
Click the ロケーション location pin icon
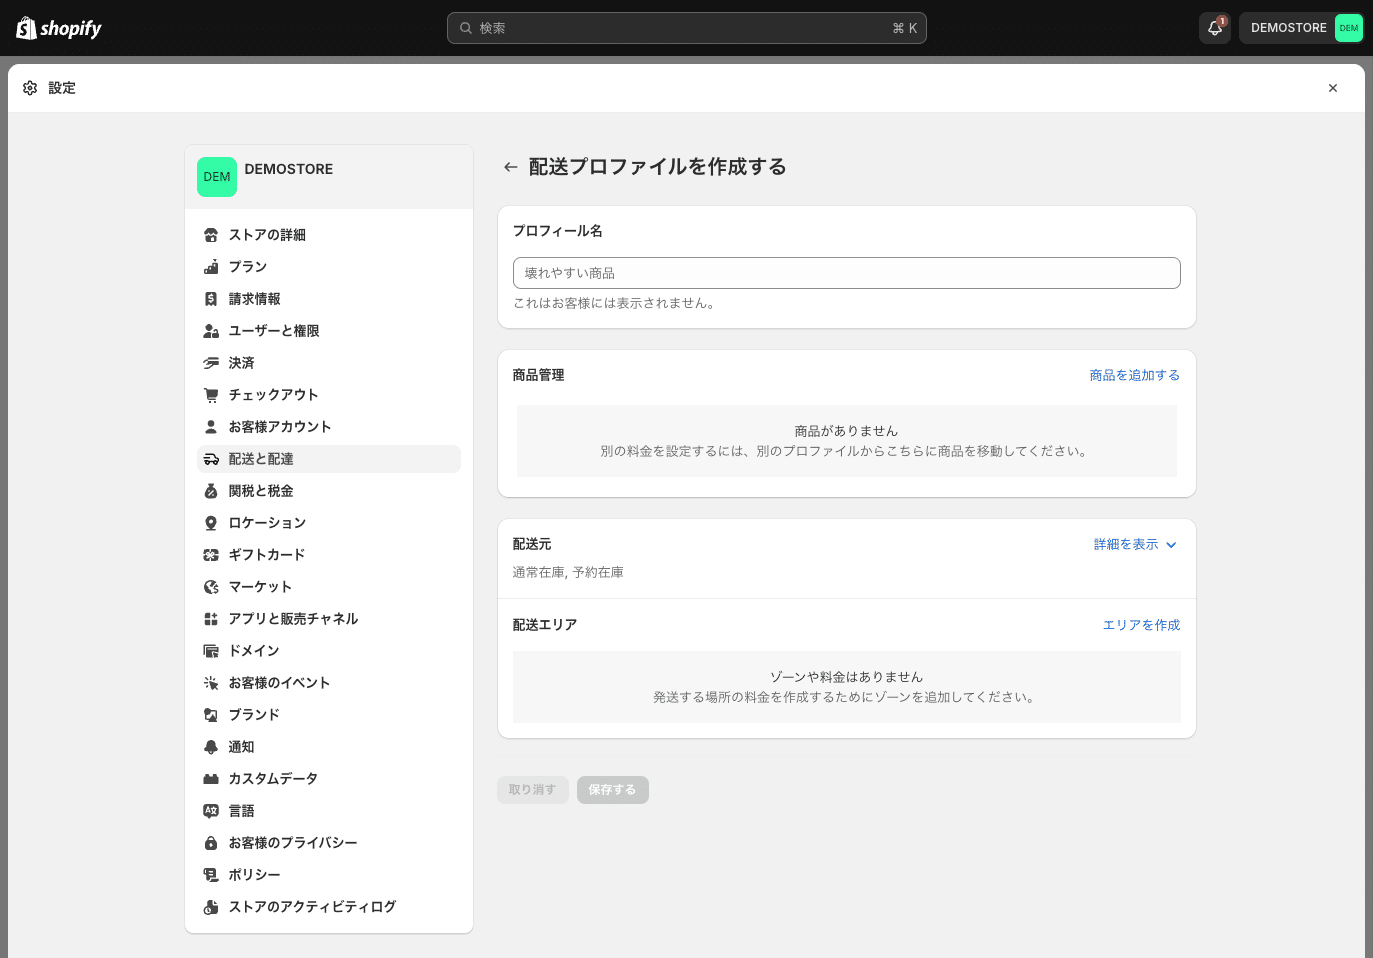pyautogui.click(x=211, y=522)
